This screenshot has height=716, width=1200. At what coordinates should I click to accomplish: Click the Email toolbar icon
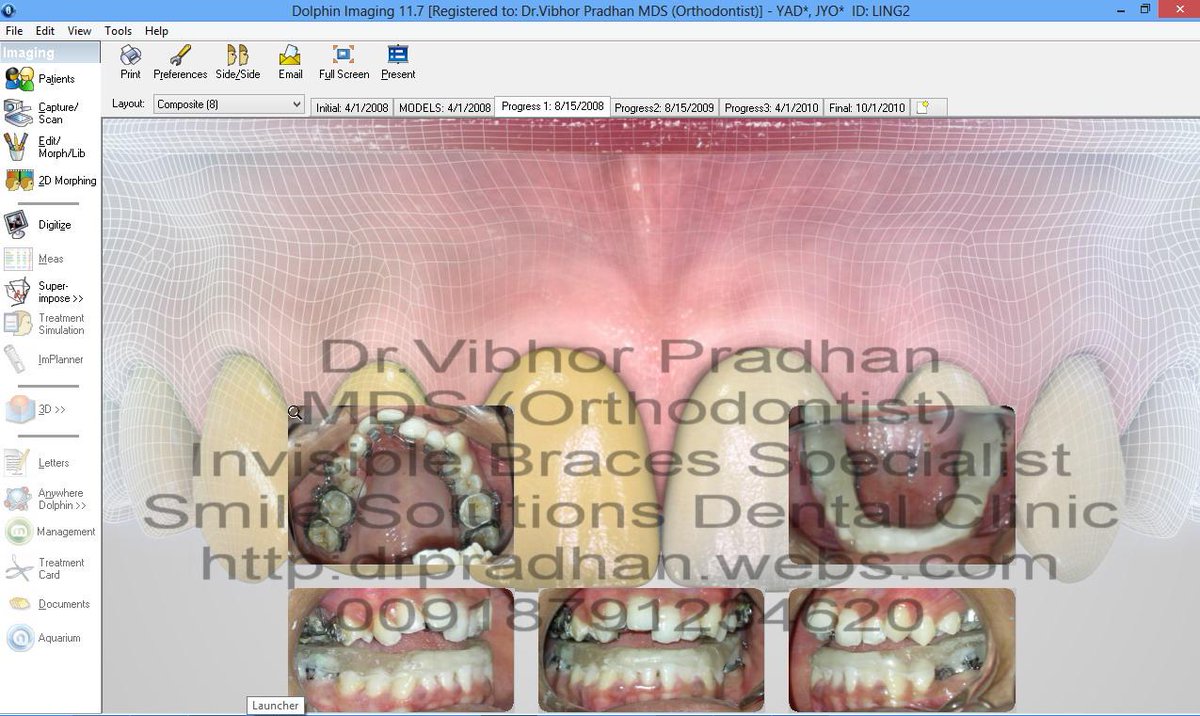click(x=290, y=62)
